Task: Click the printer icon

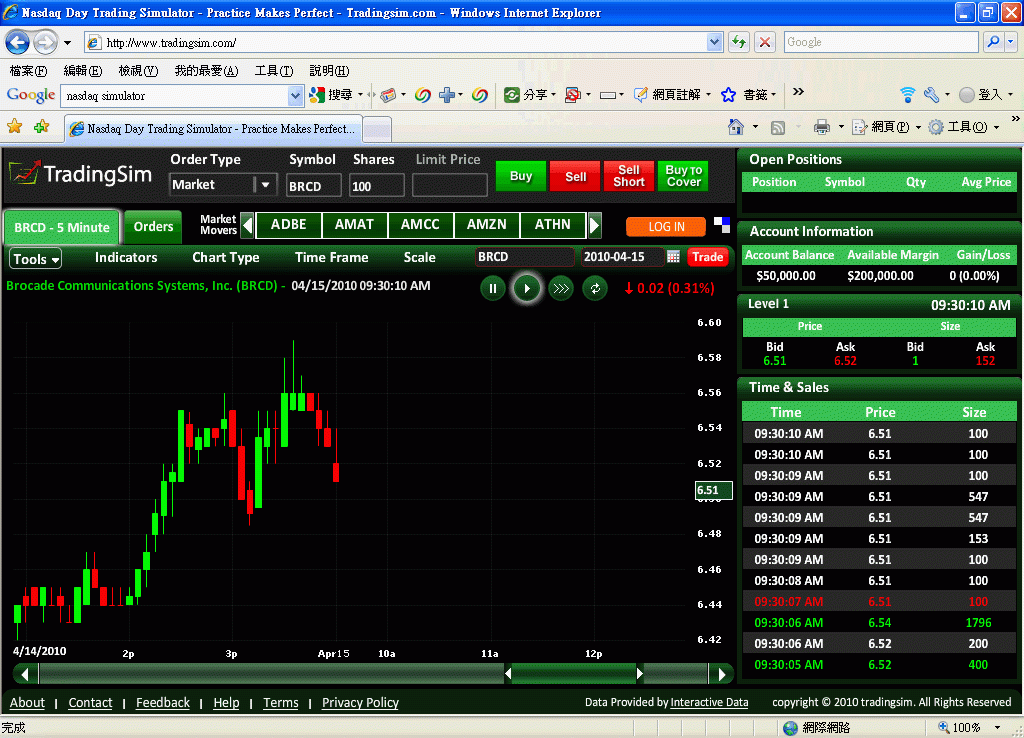Action: click(x=822, y=127)
